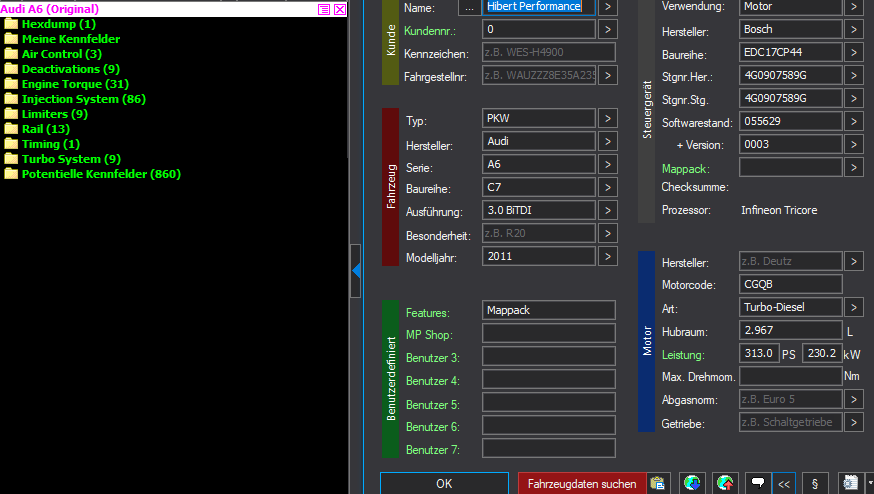Expand the Injection System (86) folder

pos(83,99)
